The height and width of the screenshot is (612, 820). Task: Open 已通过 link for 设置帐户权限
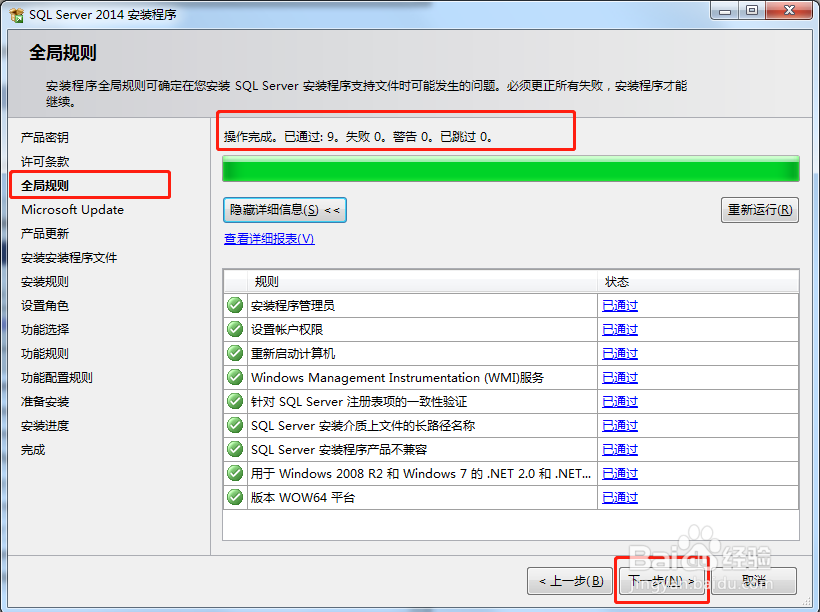pos(620,330)
